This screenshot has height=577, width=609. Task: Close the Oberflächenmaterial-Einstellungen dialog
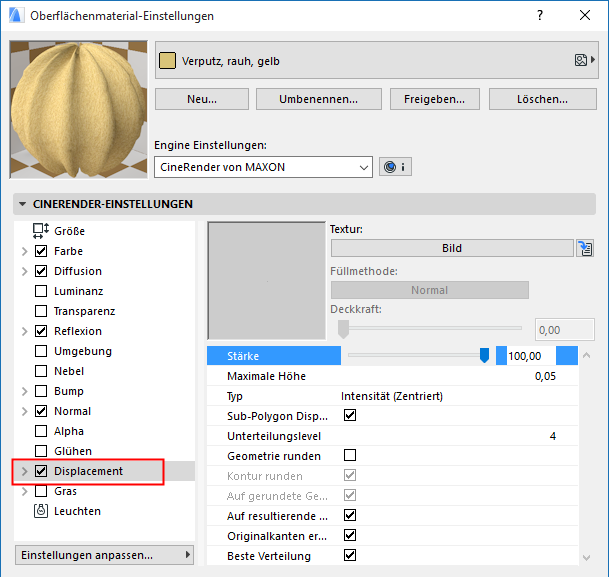click(585, 15)
